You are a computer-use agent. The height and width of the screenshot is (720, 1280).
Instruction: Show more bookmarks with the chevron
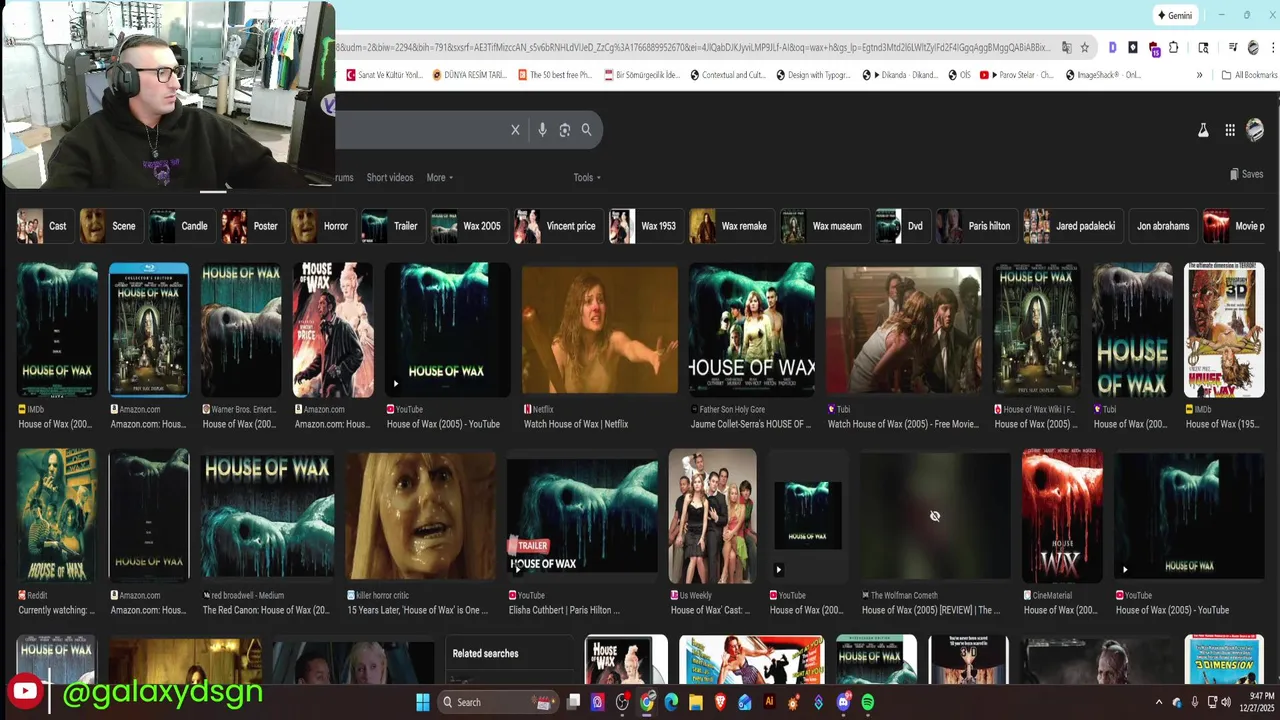coord(1199,75)
